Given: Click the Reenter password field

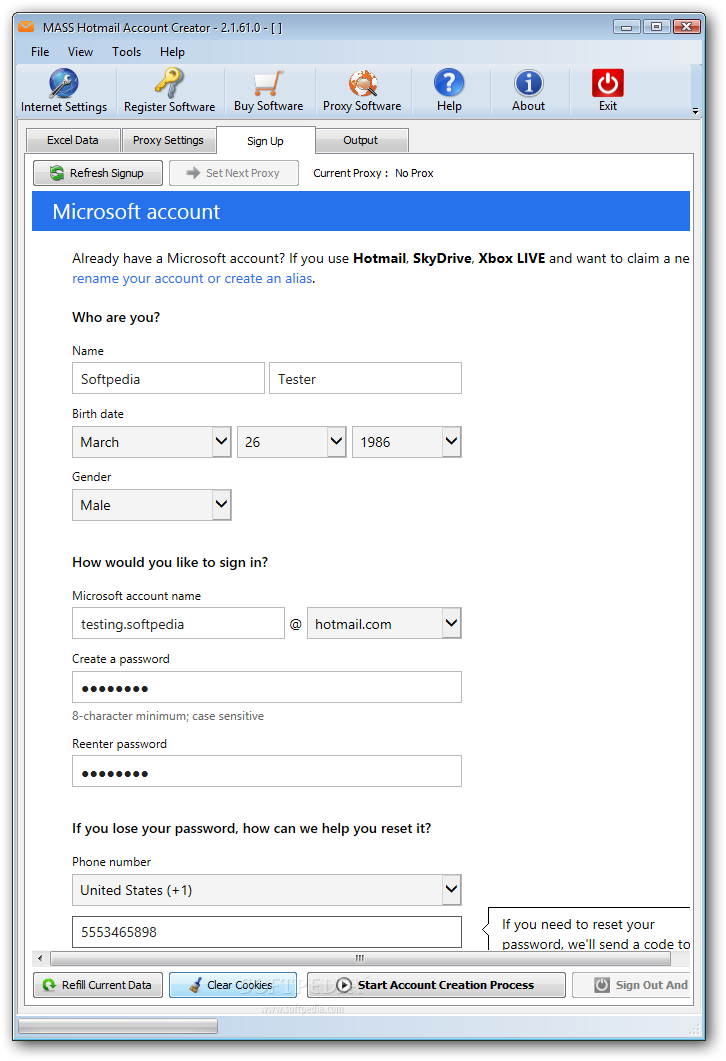Looking at the screenshot, I should click(x=267, y=771).
